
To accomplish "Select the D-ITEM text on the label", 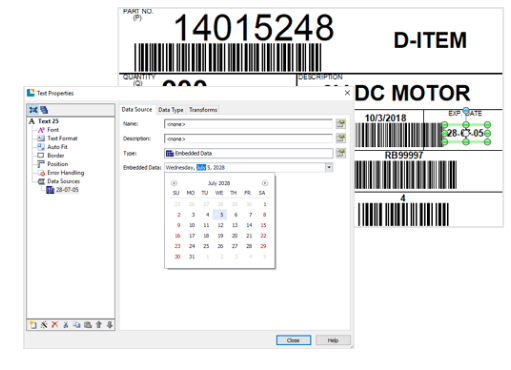I will point(430,40).
